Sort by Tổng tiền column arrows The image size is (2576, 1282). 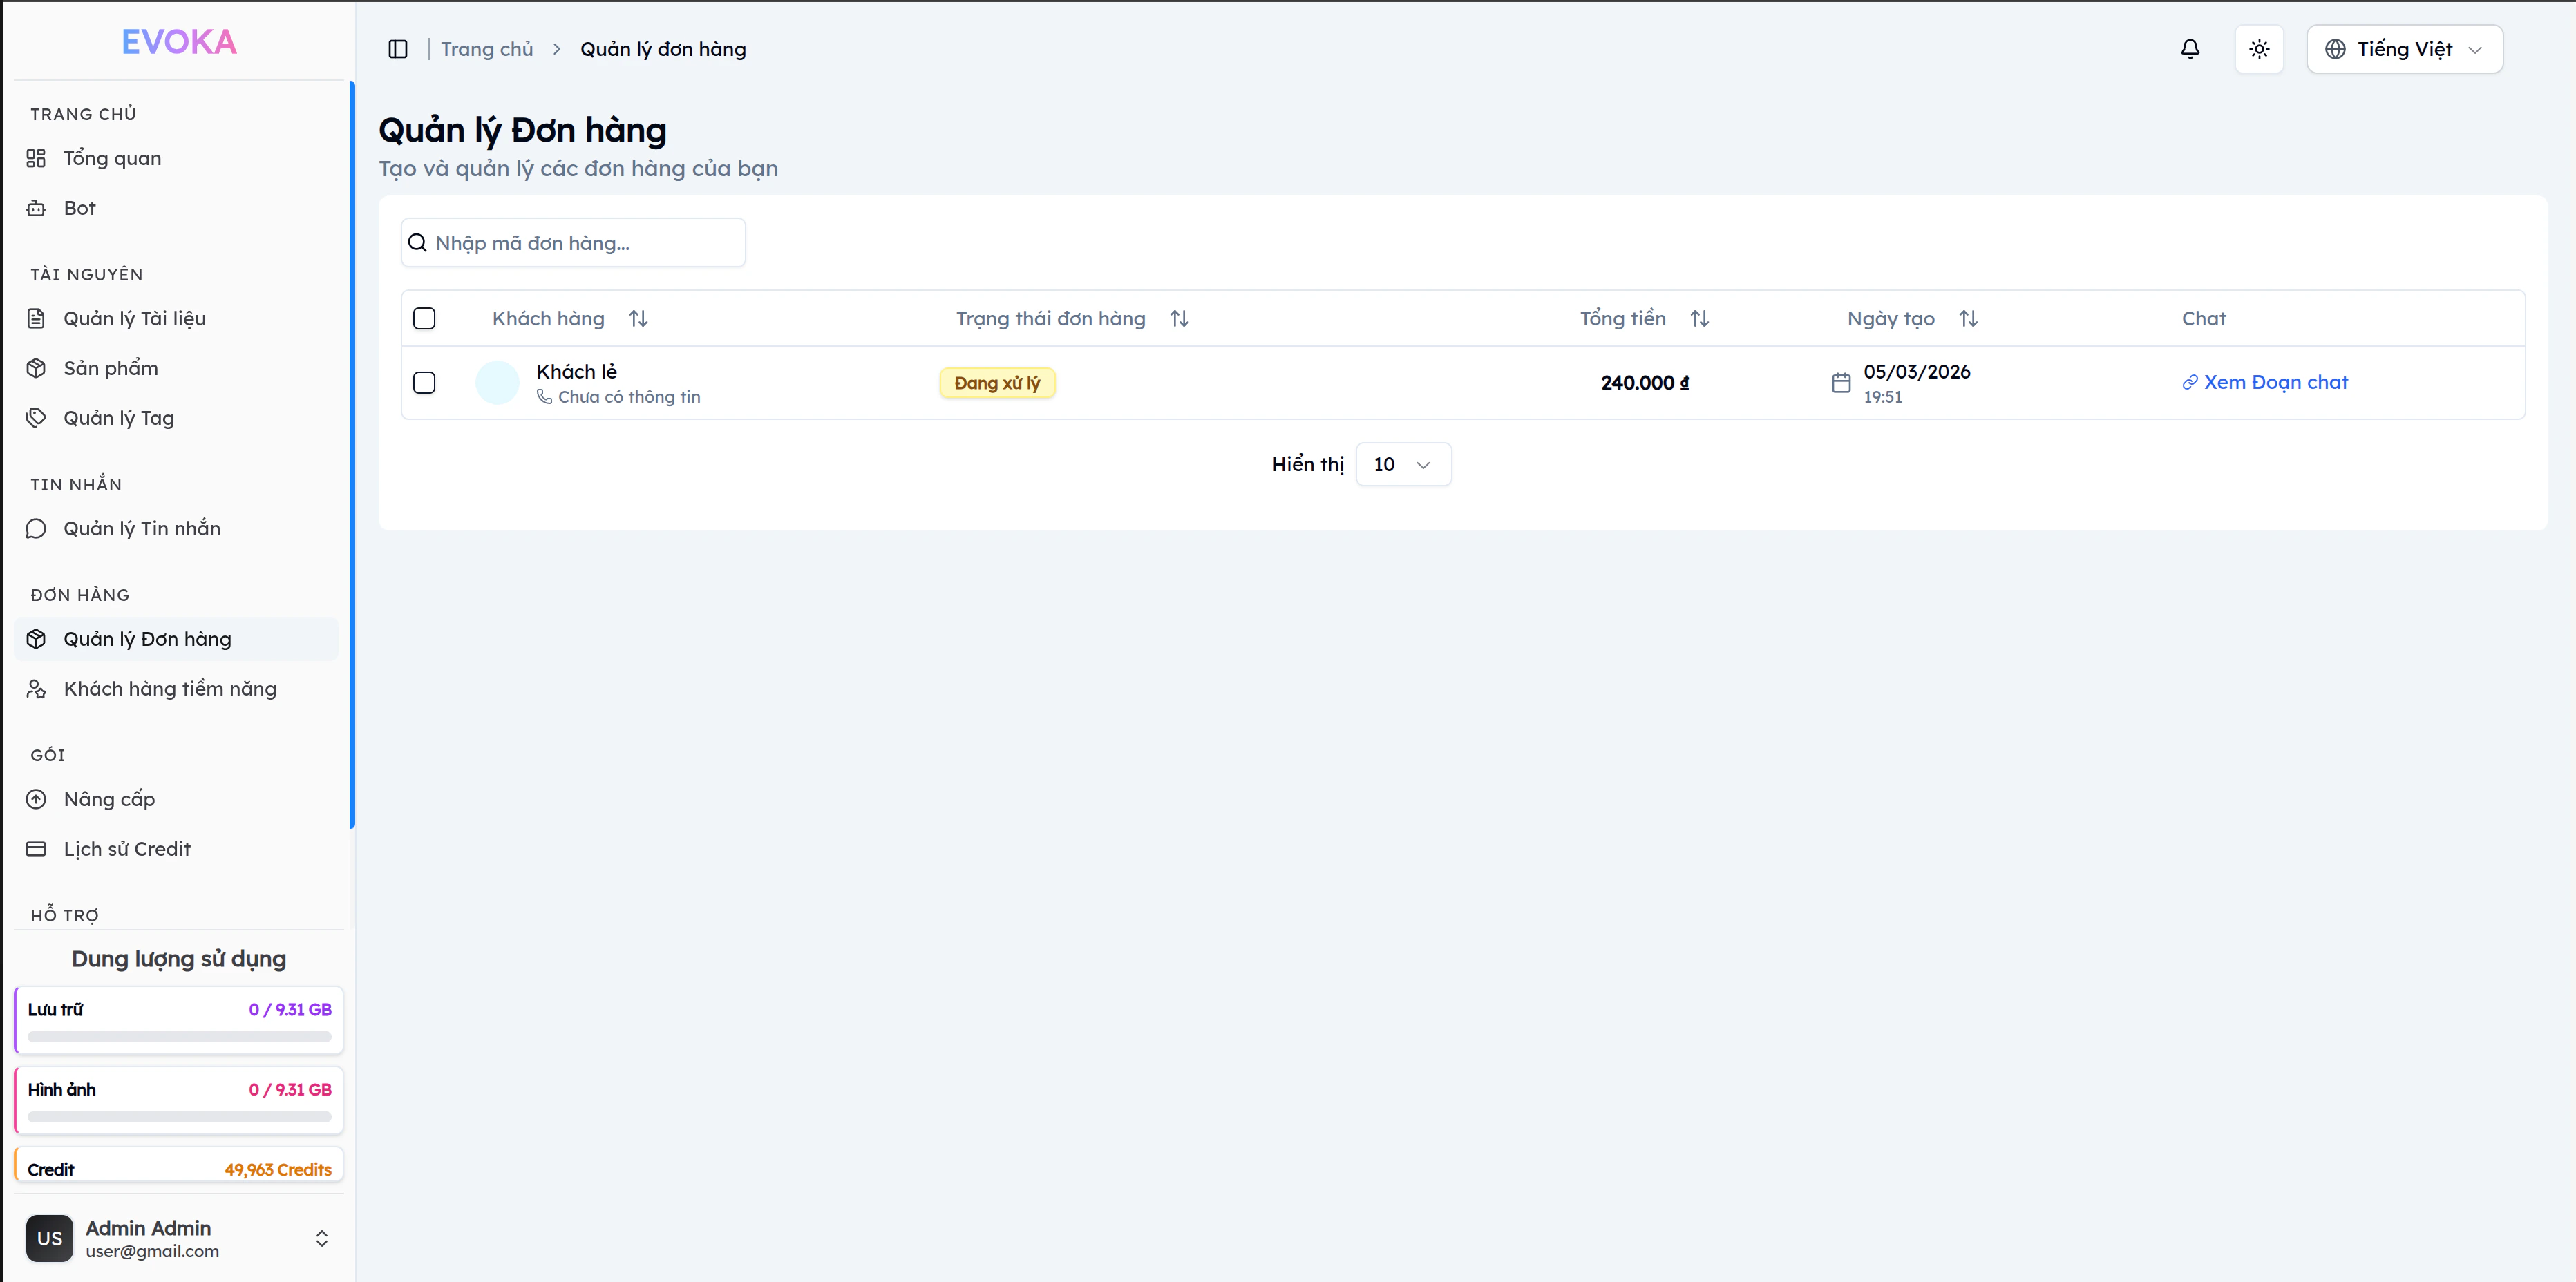1699,318
